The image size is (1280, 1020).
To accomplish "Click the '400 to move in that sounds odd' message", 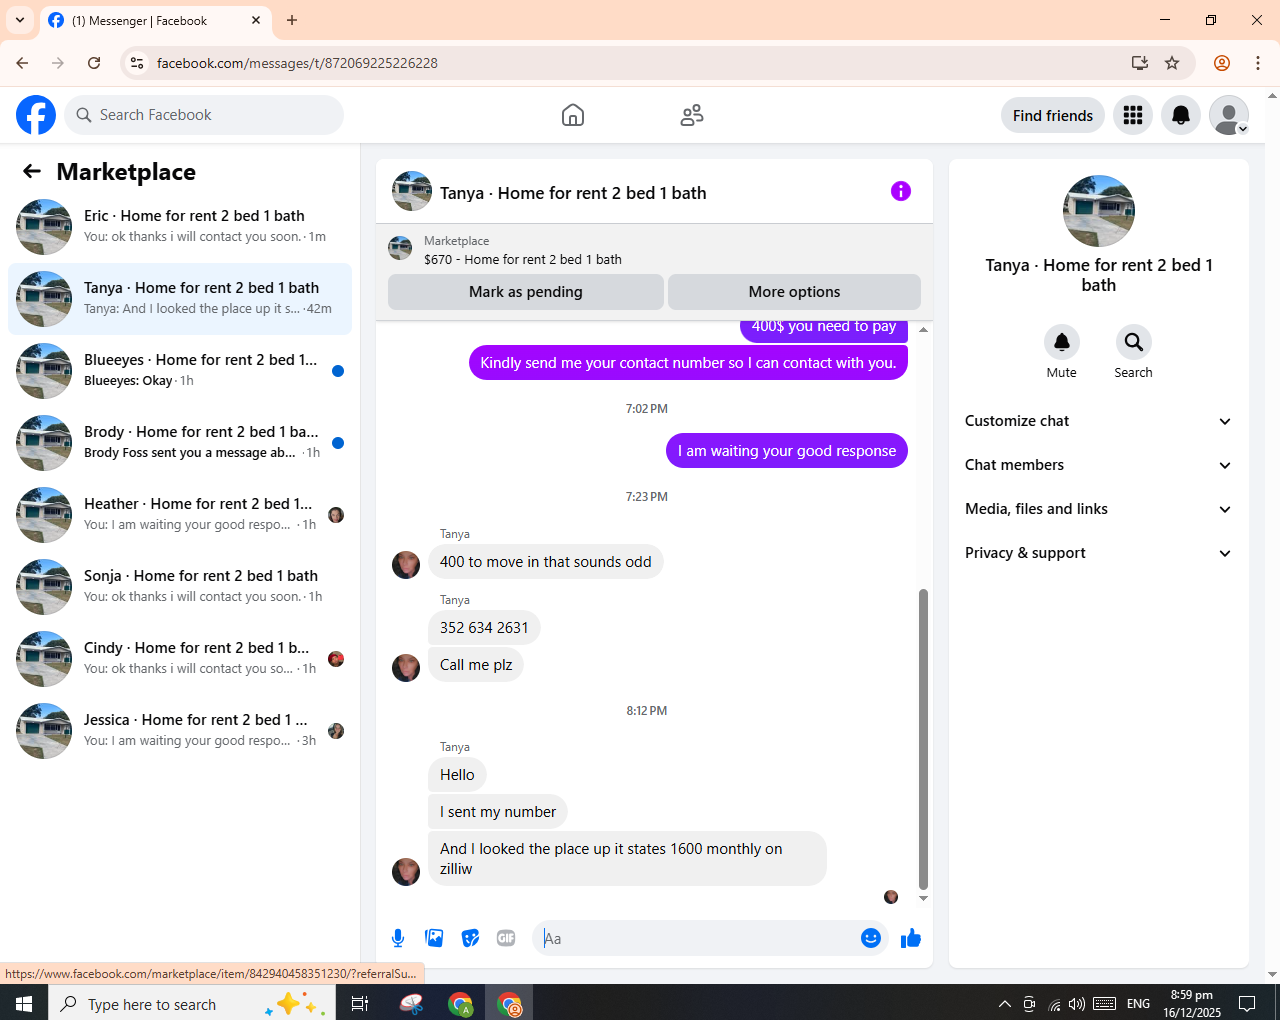I will coord(545,562).
